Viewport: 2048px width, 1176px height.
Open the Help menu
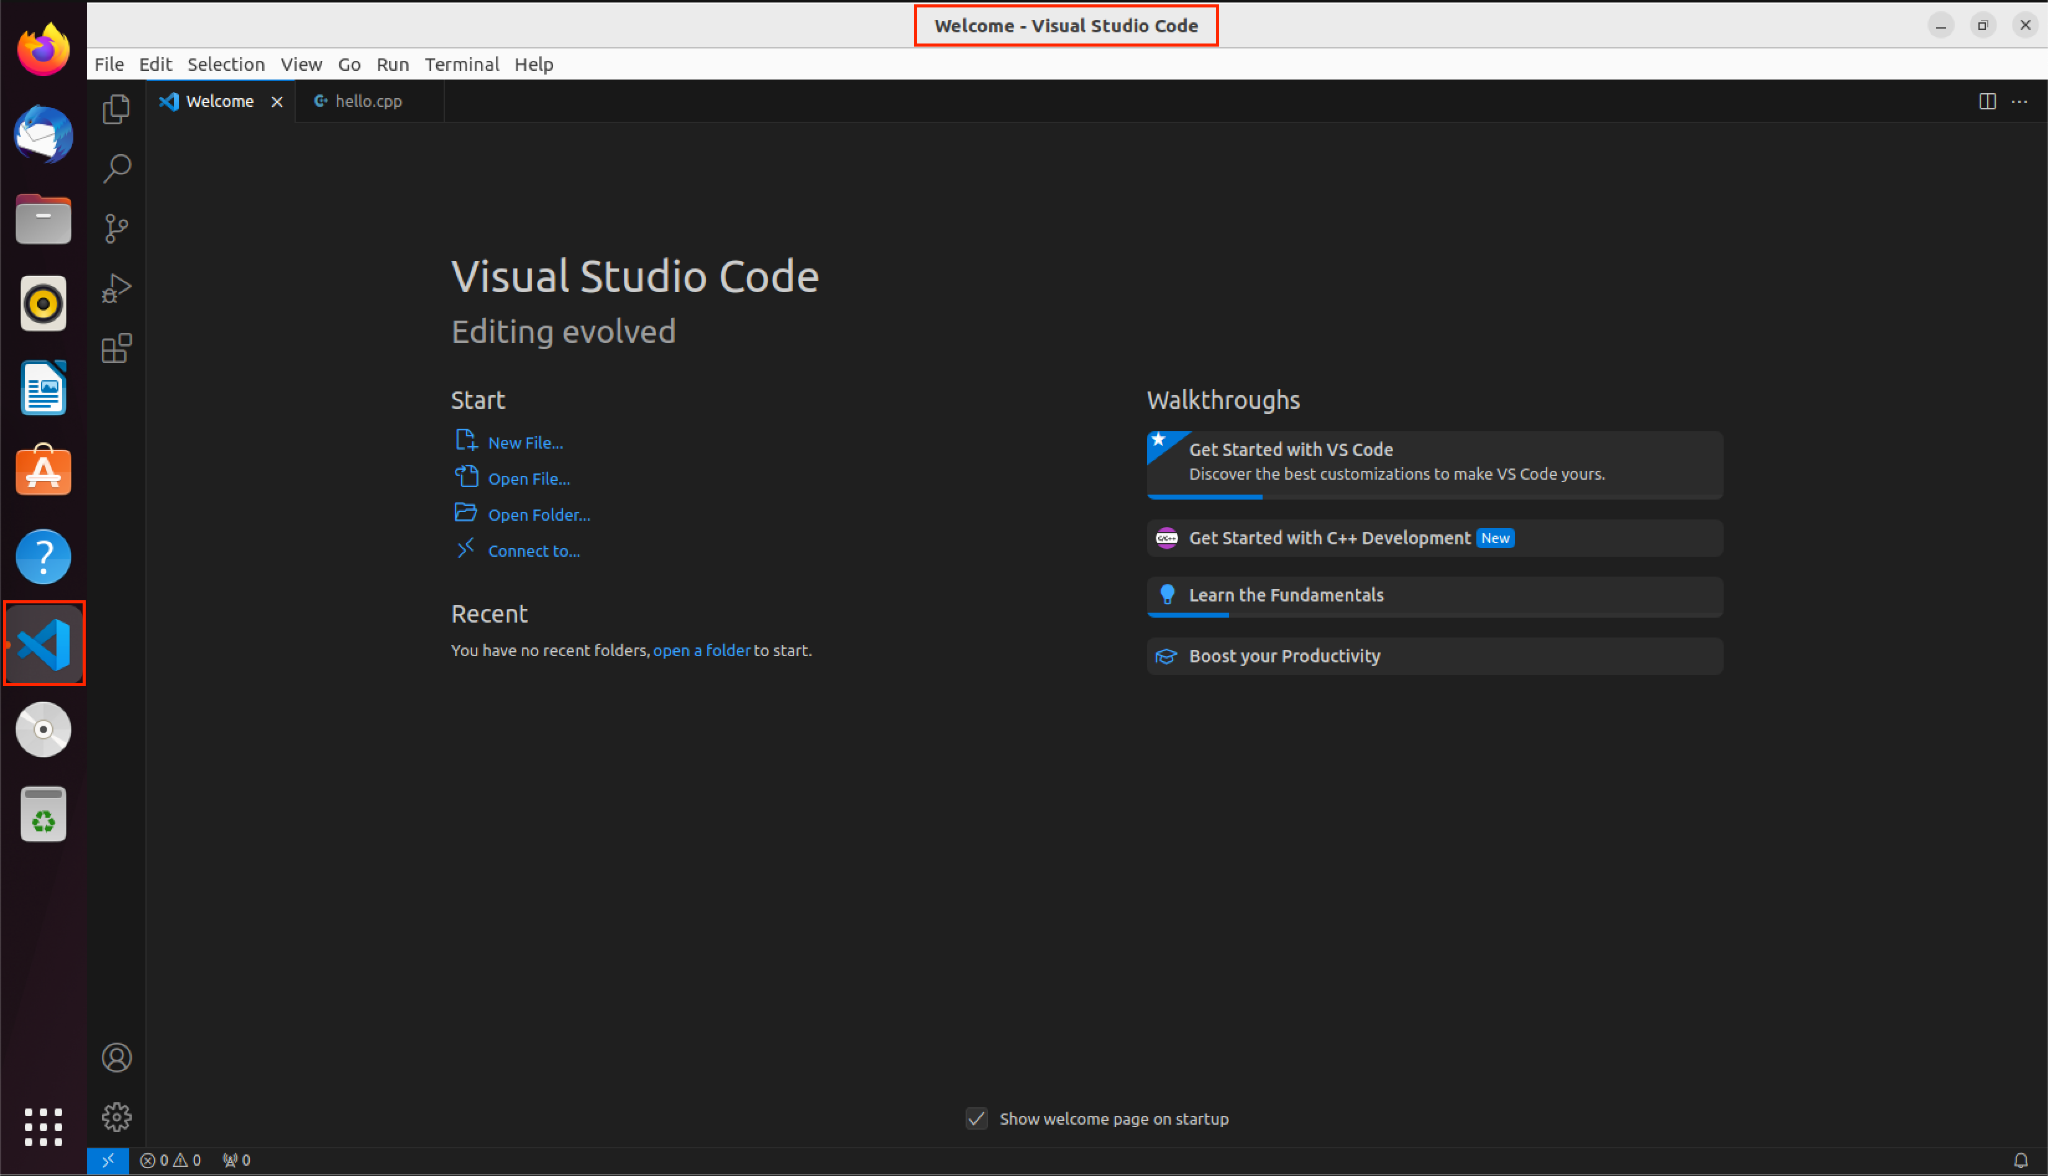tap(534, 64)
